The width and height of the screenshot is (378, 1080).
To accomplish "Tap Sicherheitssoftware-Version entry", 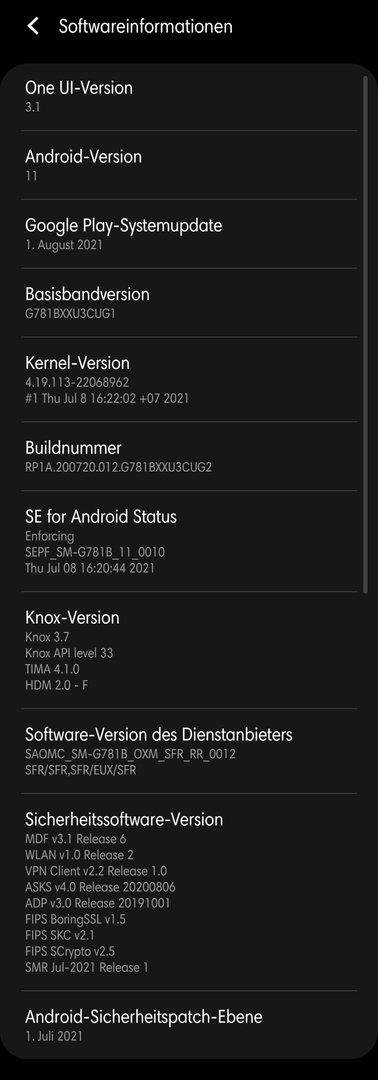I will coord(189,892).
